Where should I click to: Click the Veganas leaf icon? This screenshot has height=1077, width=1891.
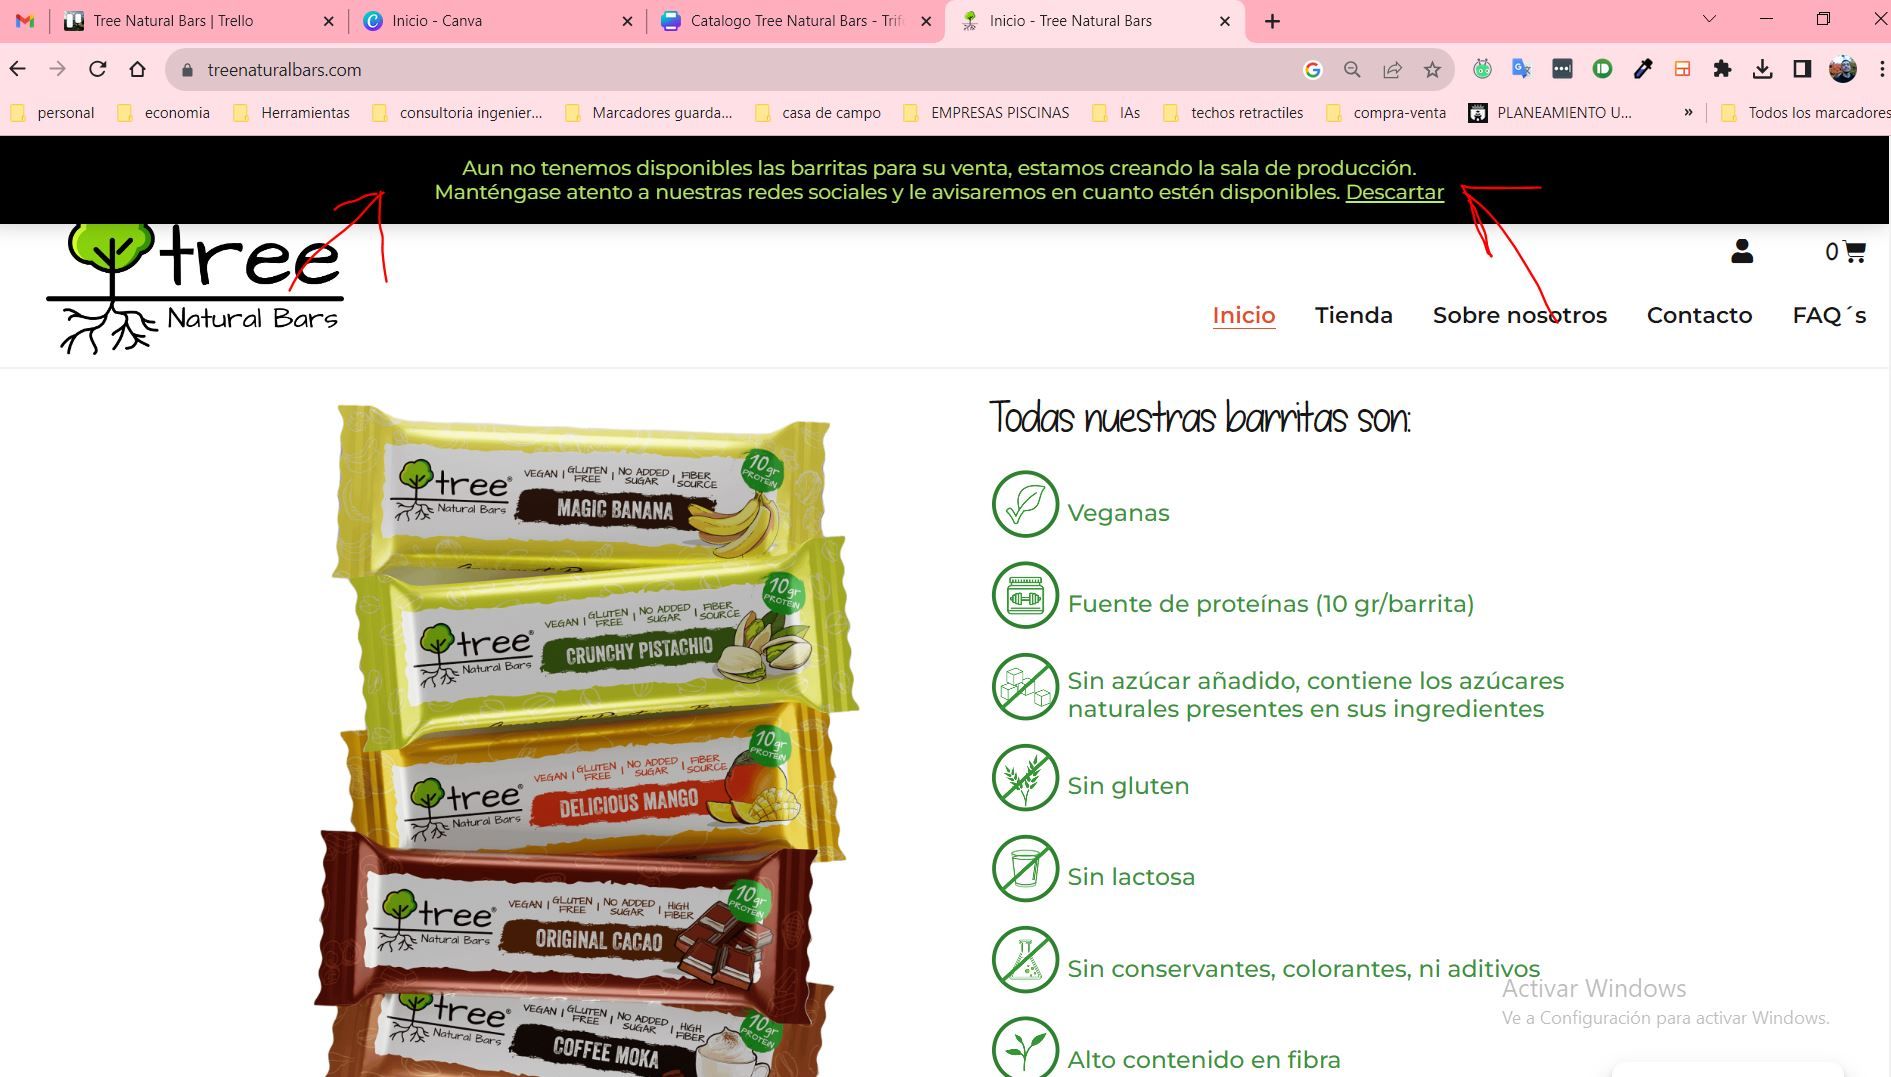tap(1025, 504)
